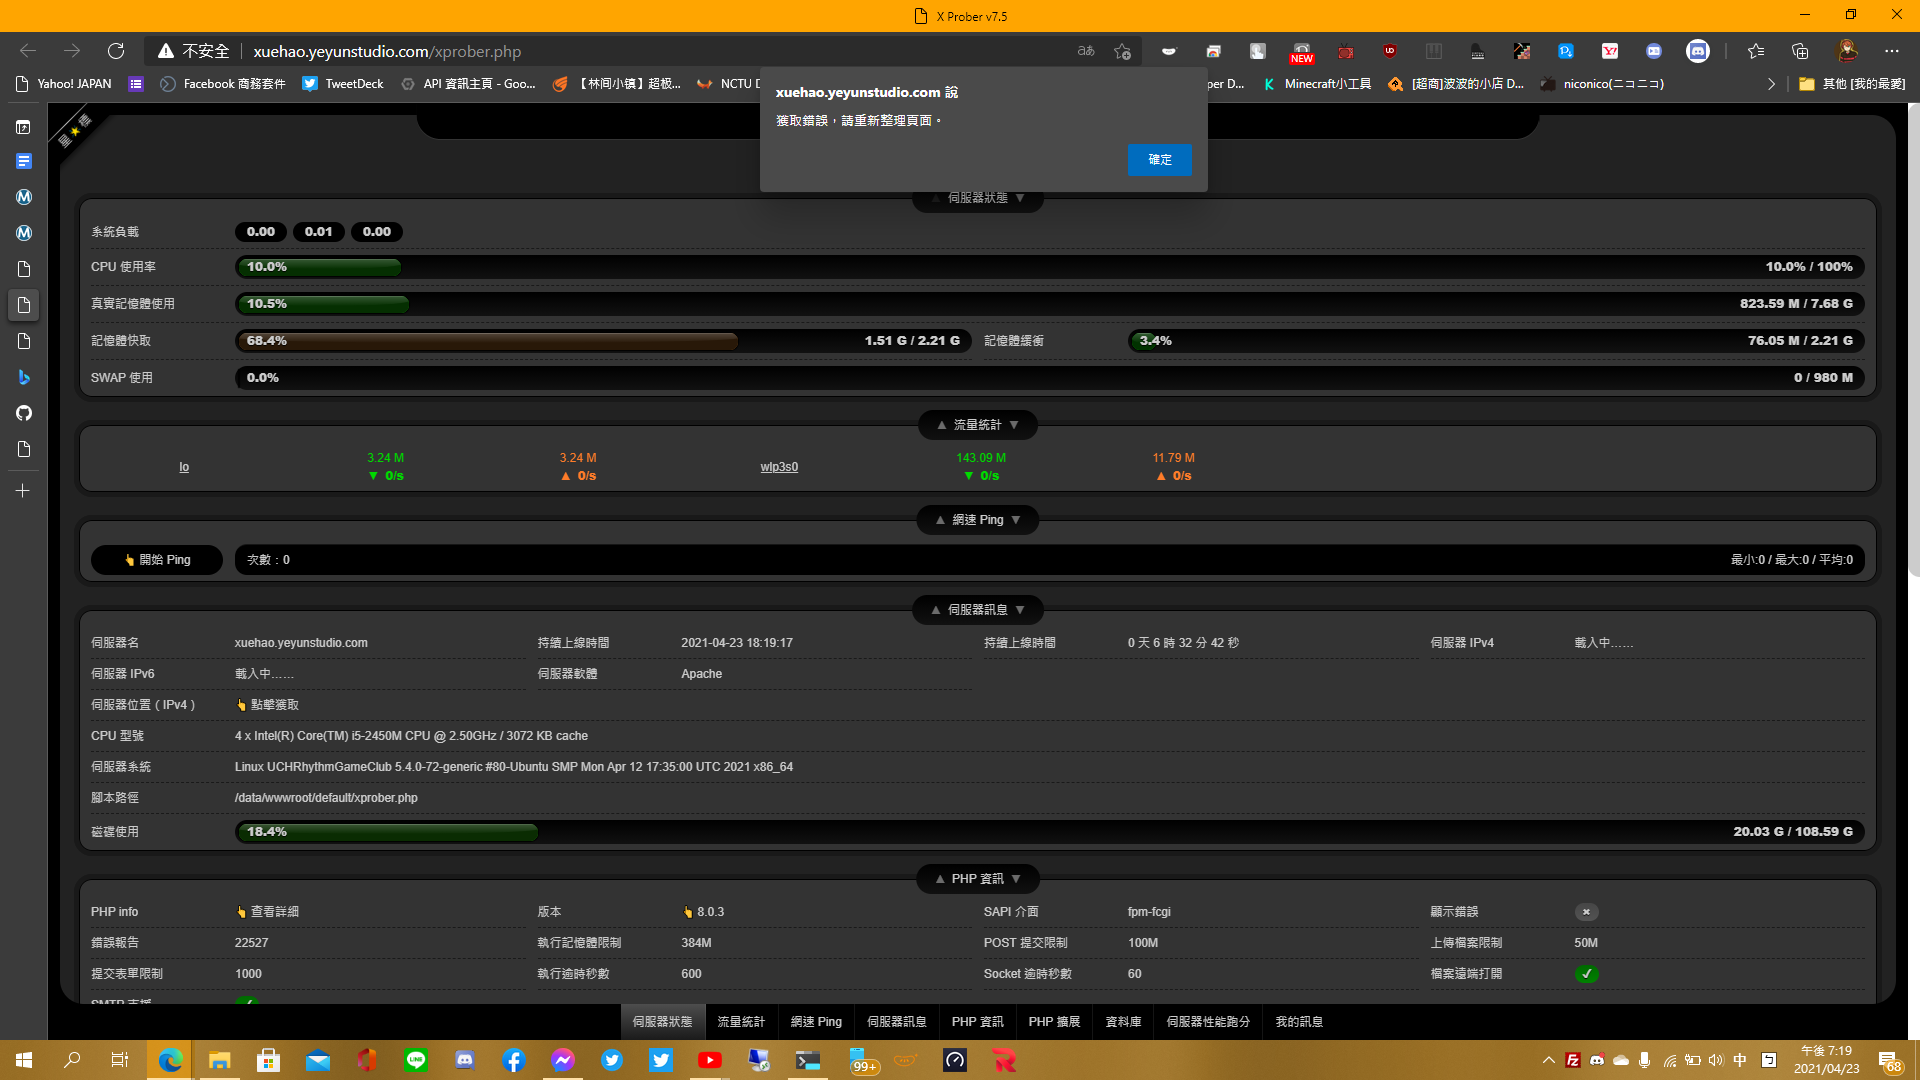Click the CPU usage progress bar
1920x1080 pixels.
click(318, 267)
